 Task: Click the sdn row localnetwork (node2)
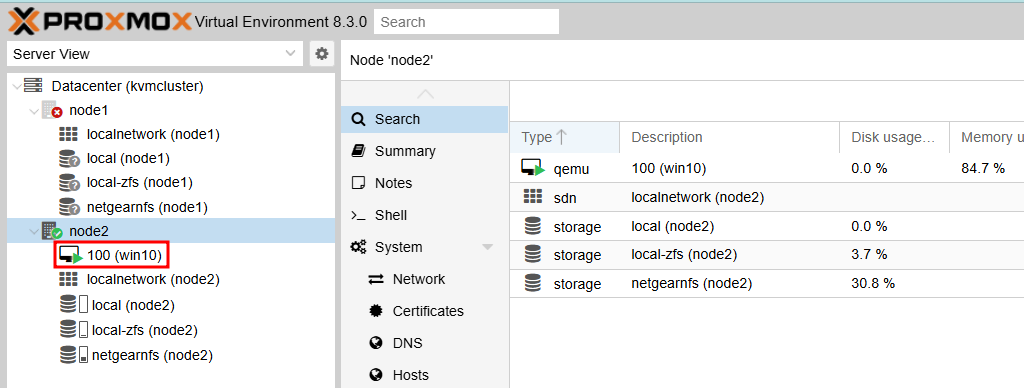point(767,197)
